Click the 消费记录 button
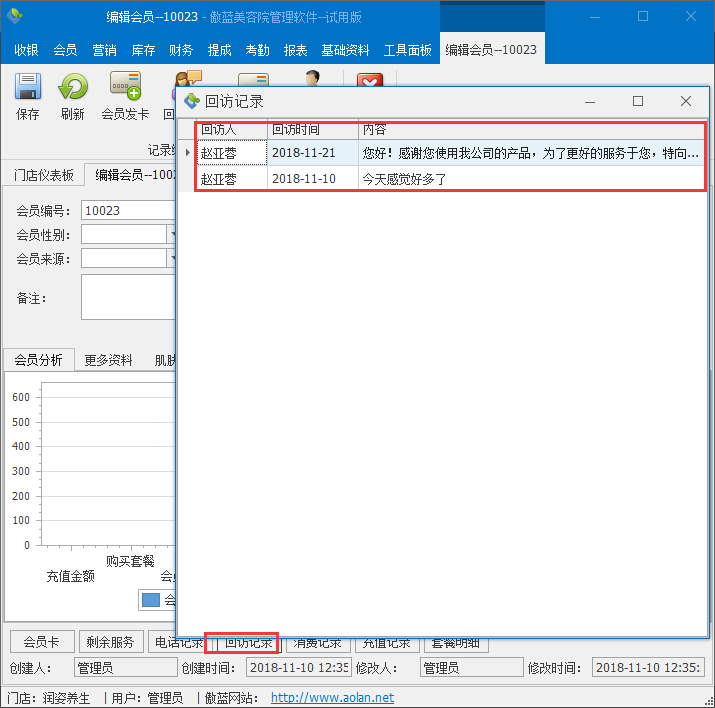The image size is (715, 708). pos(317,645)
